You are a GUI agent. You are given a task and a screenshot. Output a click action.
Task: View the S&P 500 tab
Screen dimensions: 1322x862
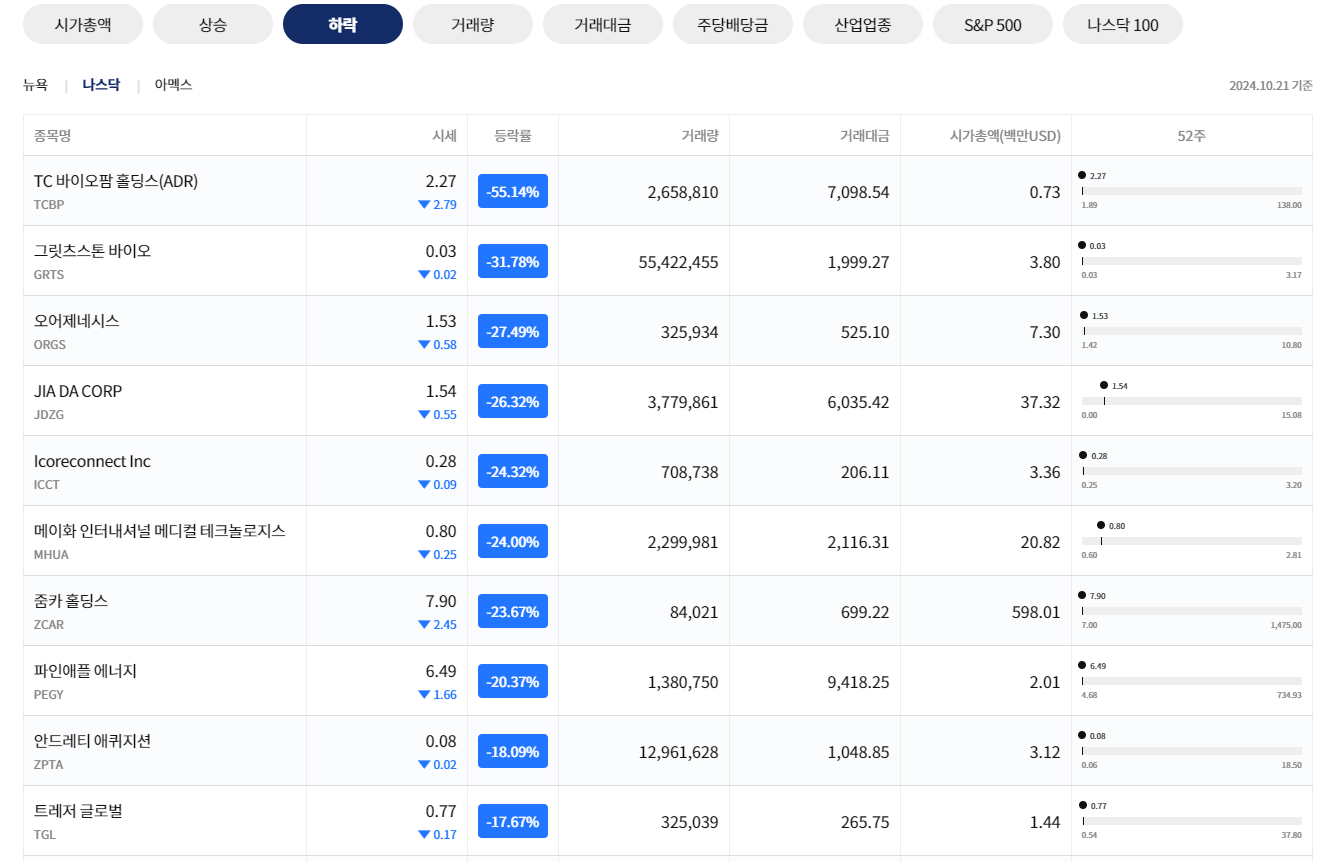[993, 25]
